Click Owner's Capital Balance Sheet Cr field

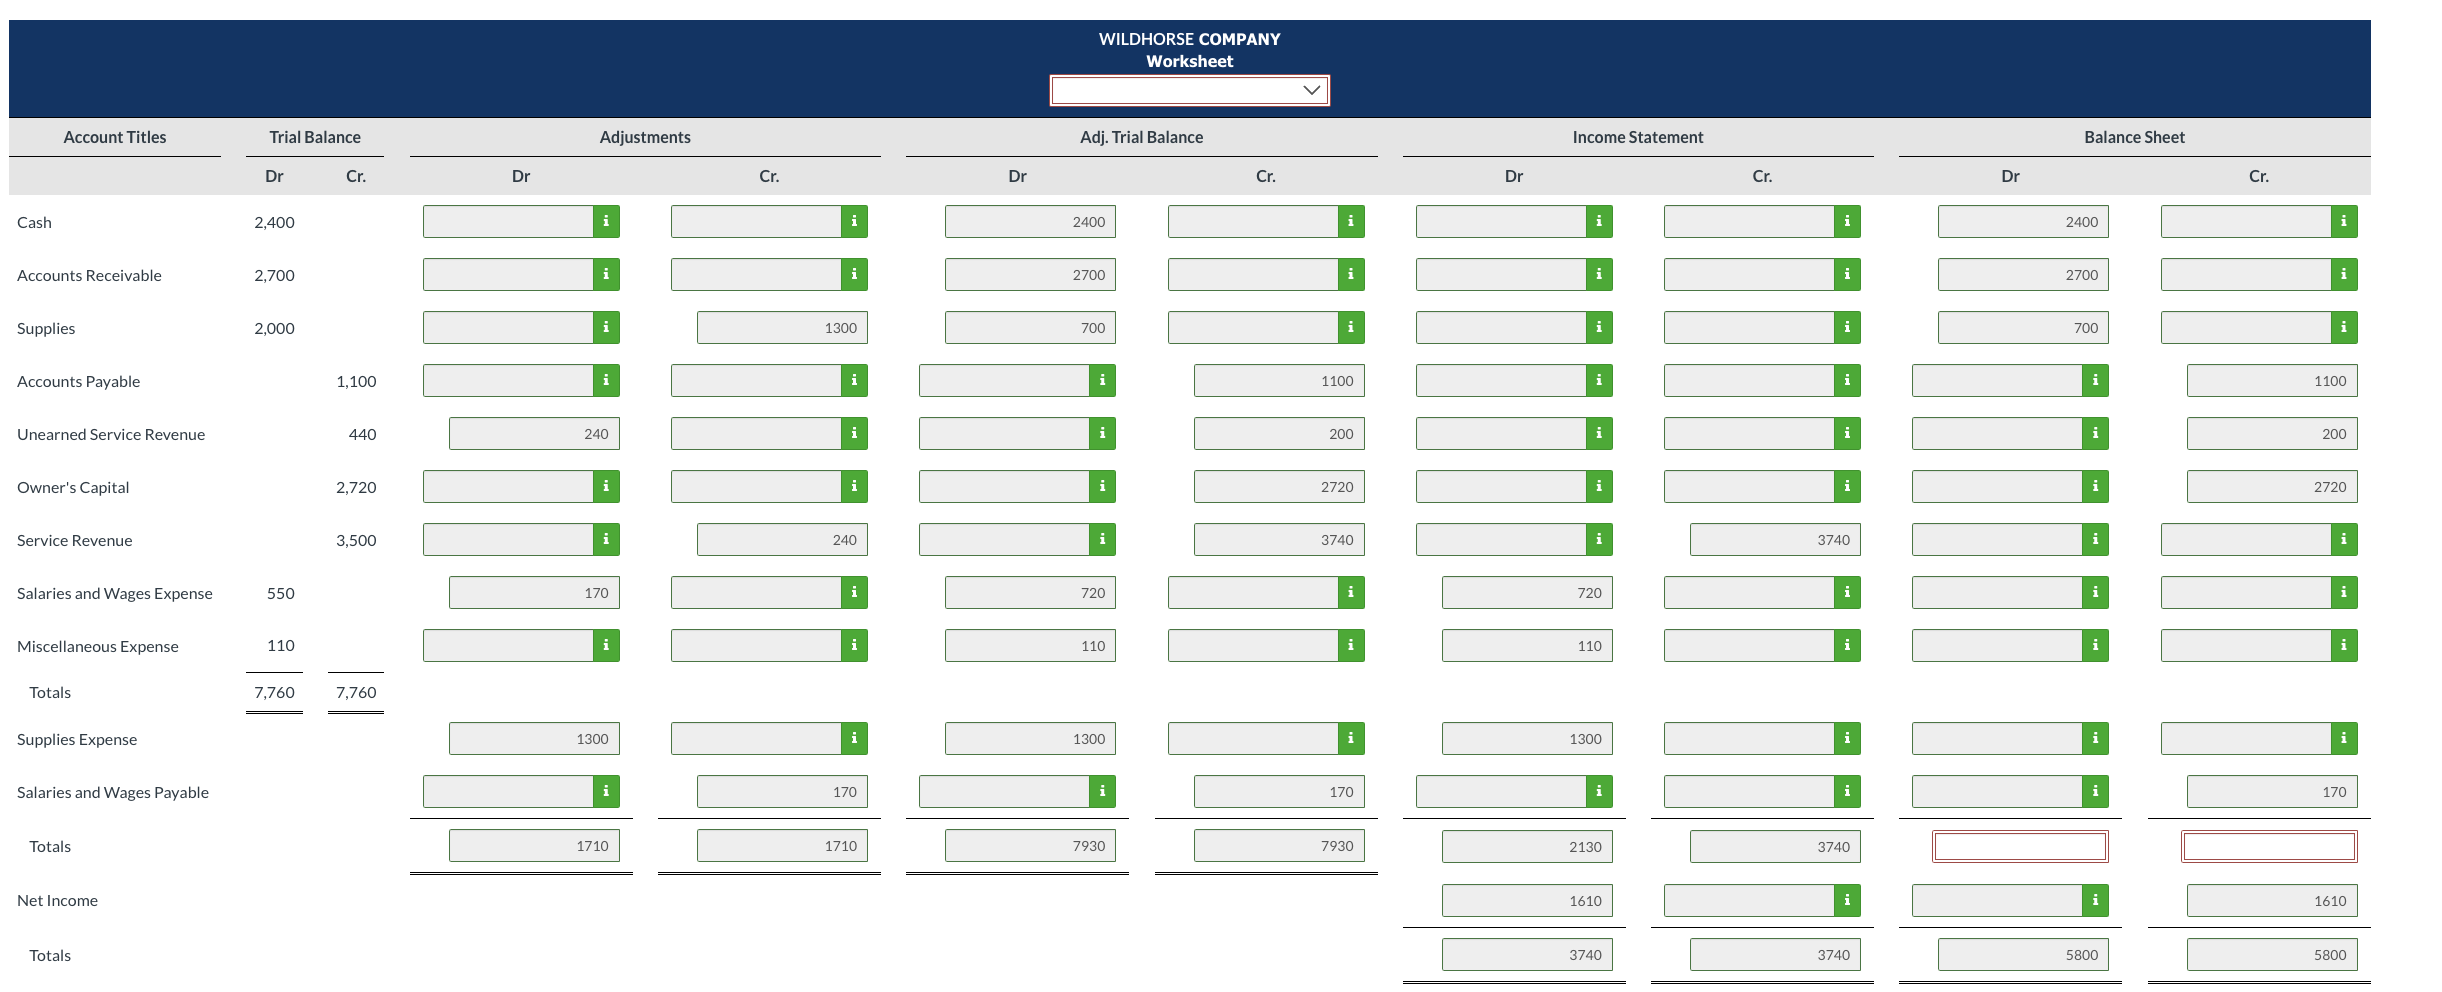click(2272, 486)
